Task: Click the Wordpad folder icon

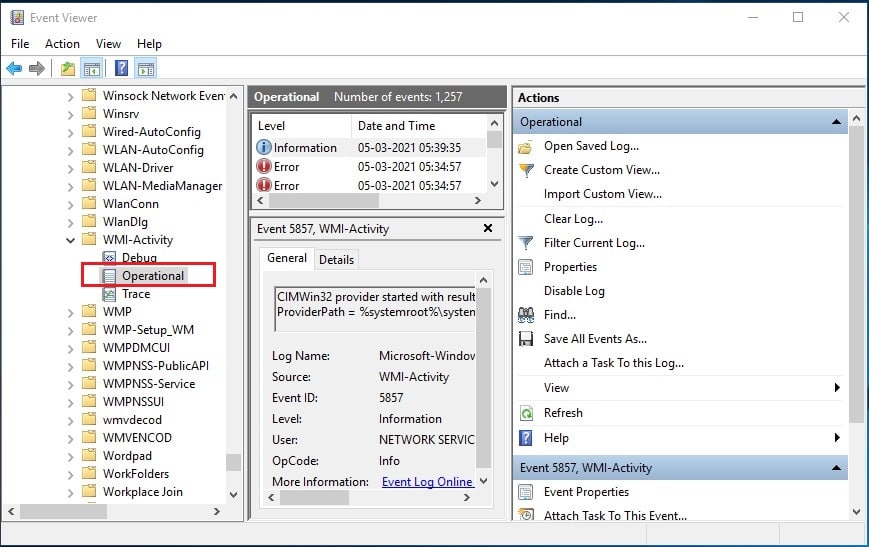Action: (89, 456)
